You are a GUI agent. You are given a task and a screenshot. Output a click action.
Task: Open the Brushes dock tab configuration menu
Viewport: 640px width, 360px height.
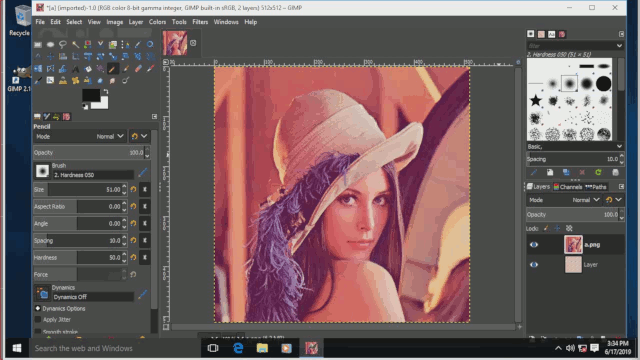621,34
